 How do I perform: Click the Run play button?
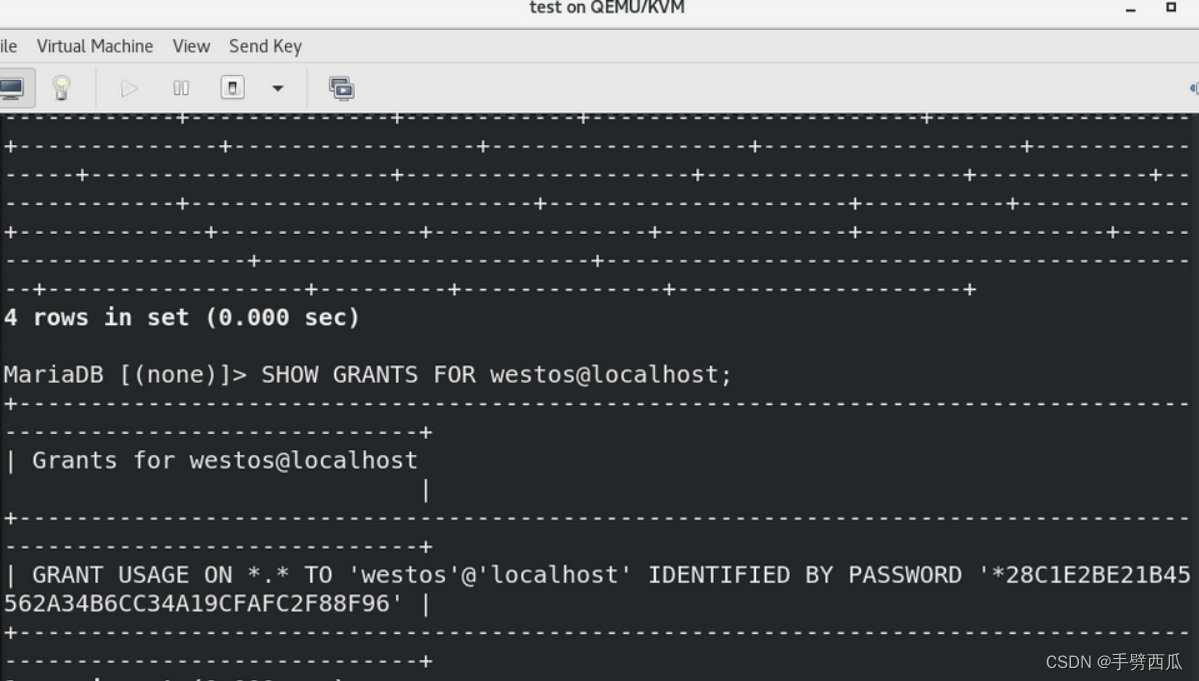128,88
